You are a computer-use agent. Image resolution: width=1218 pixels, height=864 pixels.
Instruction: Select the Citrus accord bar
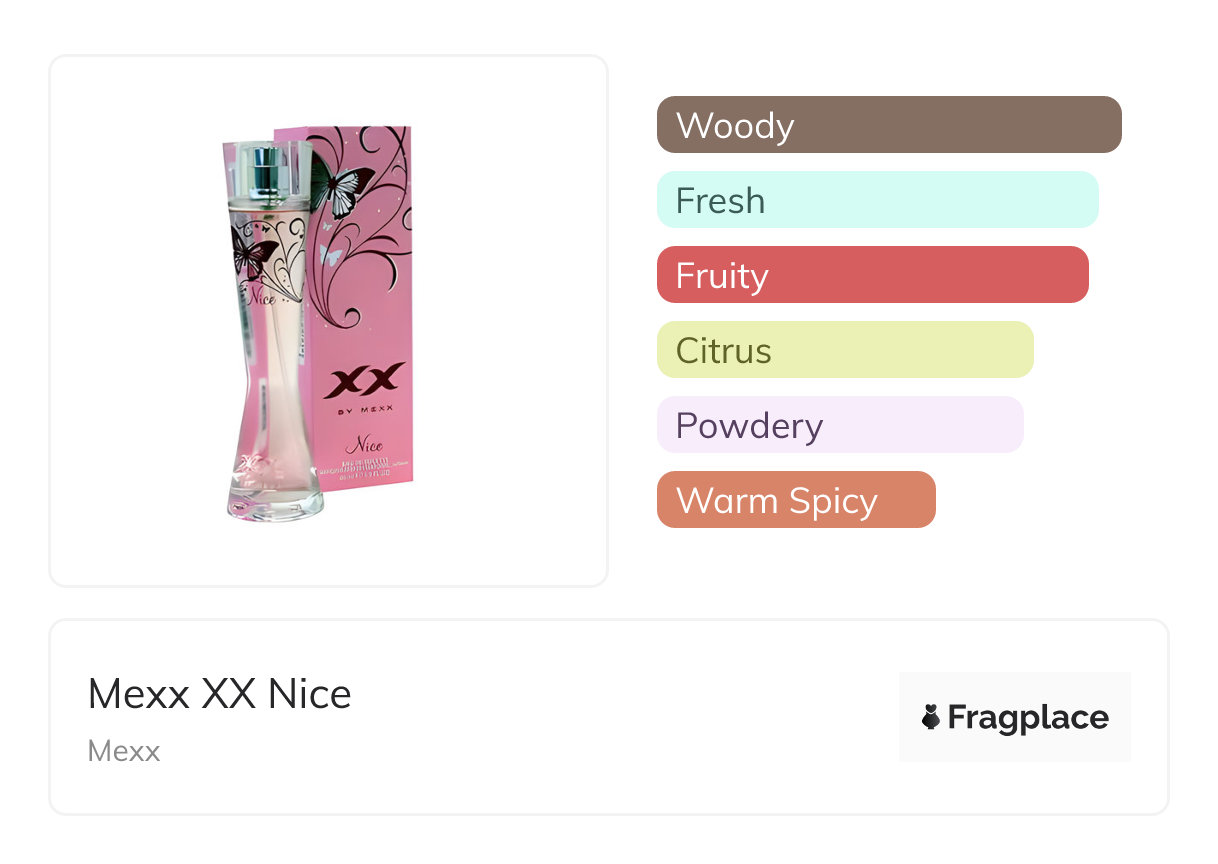point(844,350)
